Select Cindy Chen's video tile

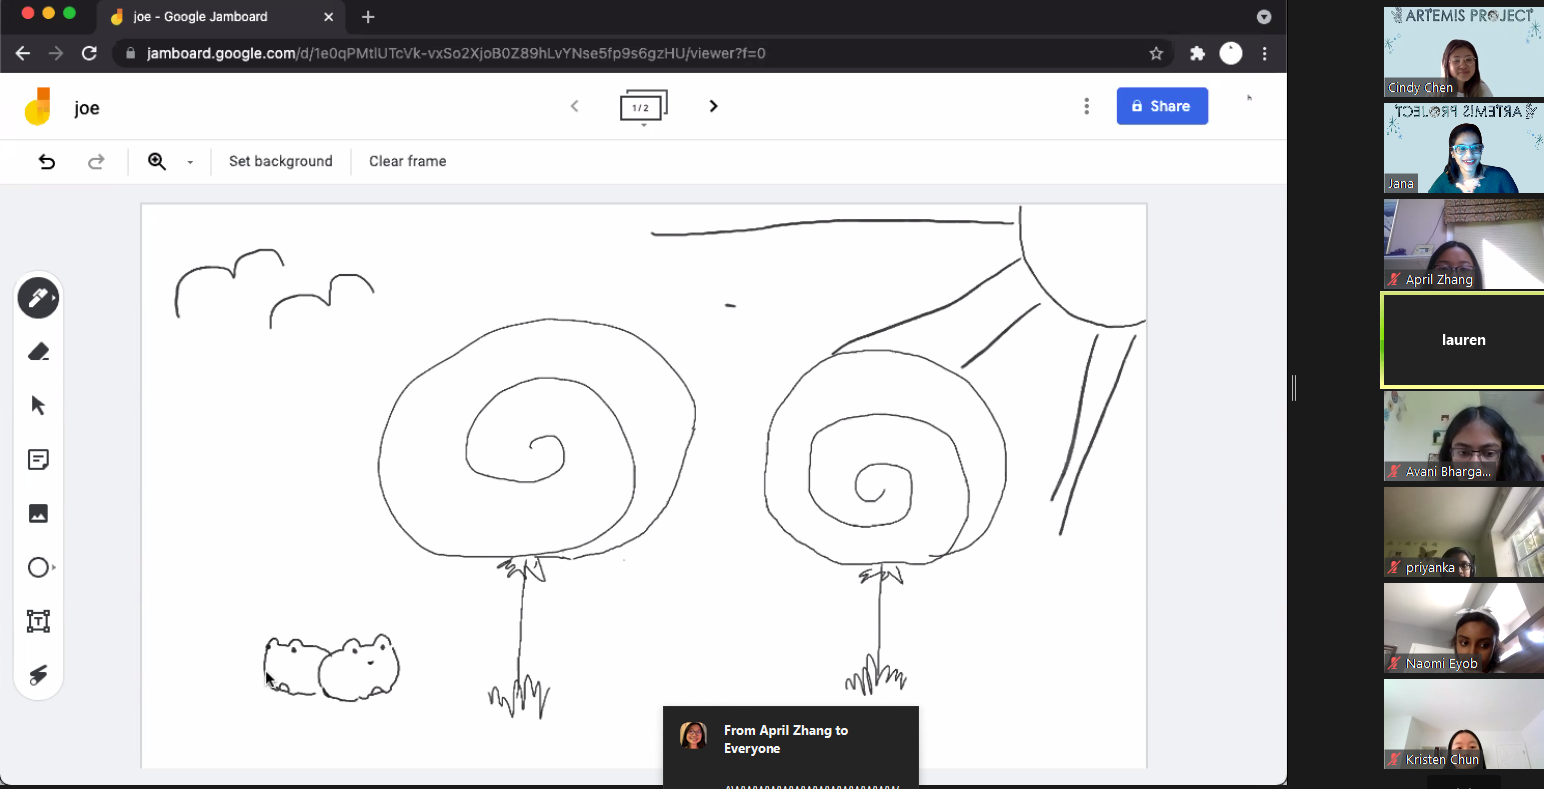pos(1464,51)
